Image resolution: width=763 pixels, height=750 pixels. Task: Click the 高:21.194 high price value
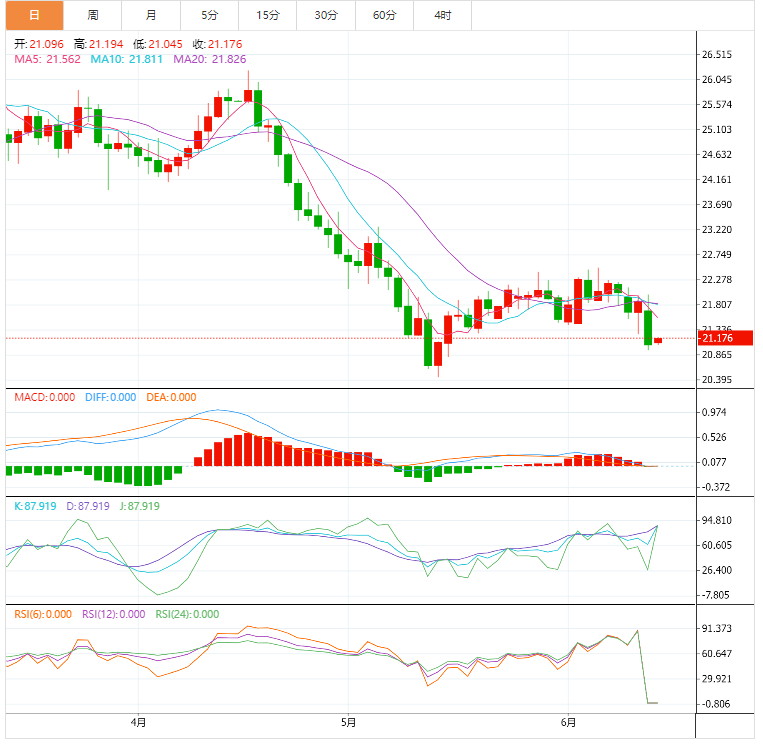[99, 44]
